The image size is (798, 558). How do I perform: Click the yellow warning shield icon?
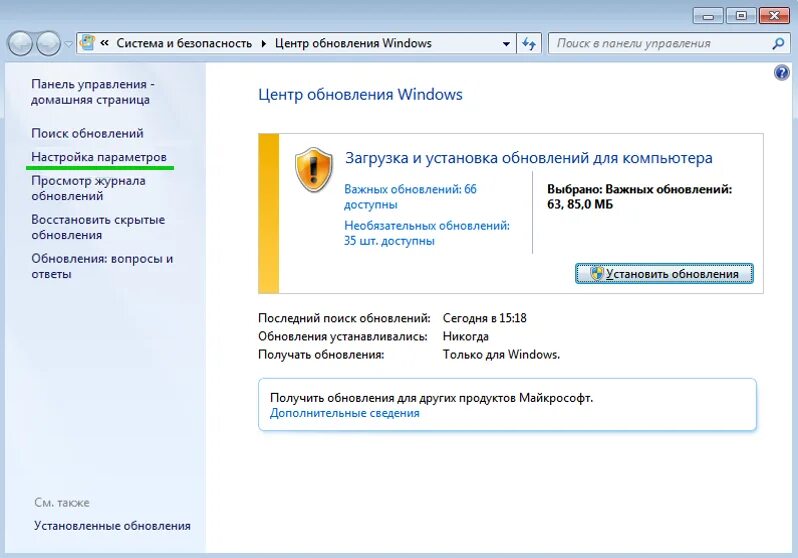(314, 170)
